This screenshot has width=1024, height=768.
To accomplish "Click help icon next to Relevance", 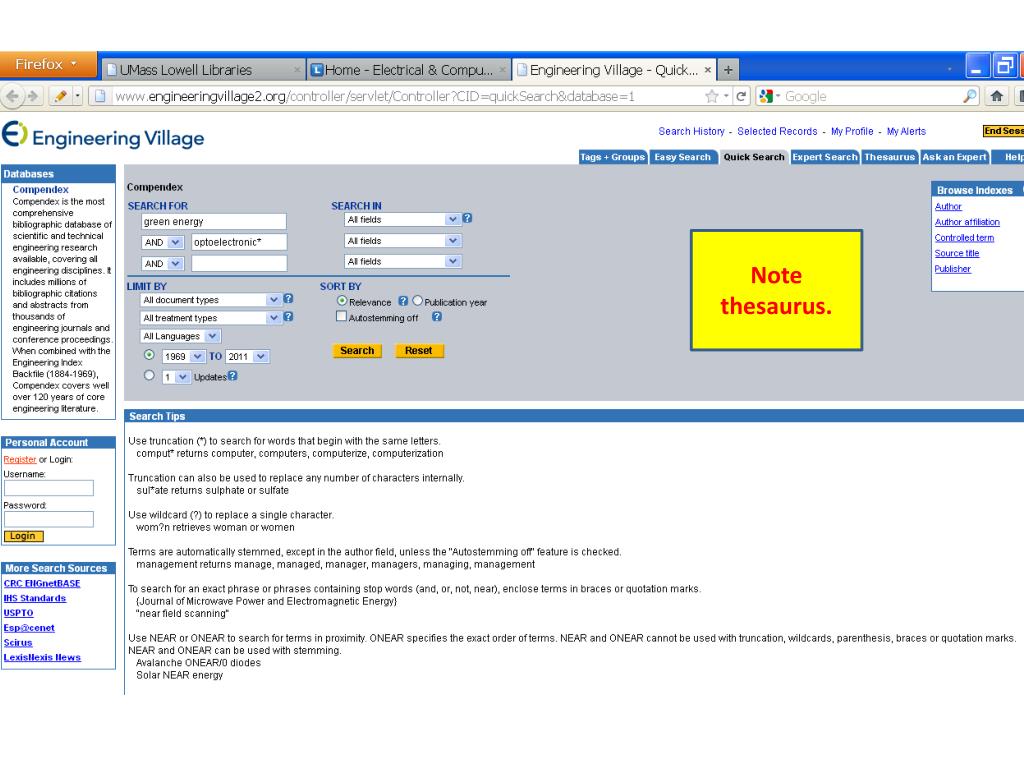I will click(x=403, y=301).
